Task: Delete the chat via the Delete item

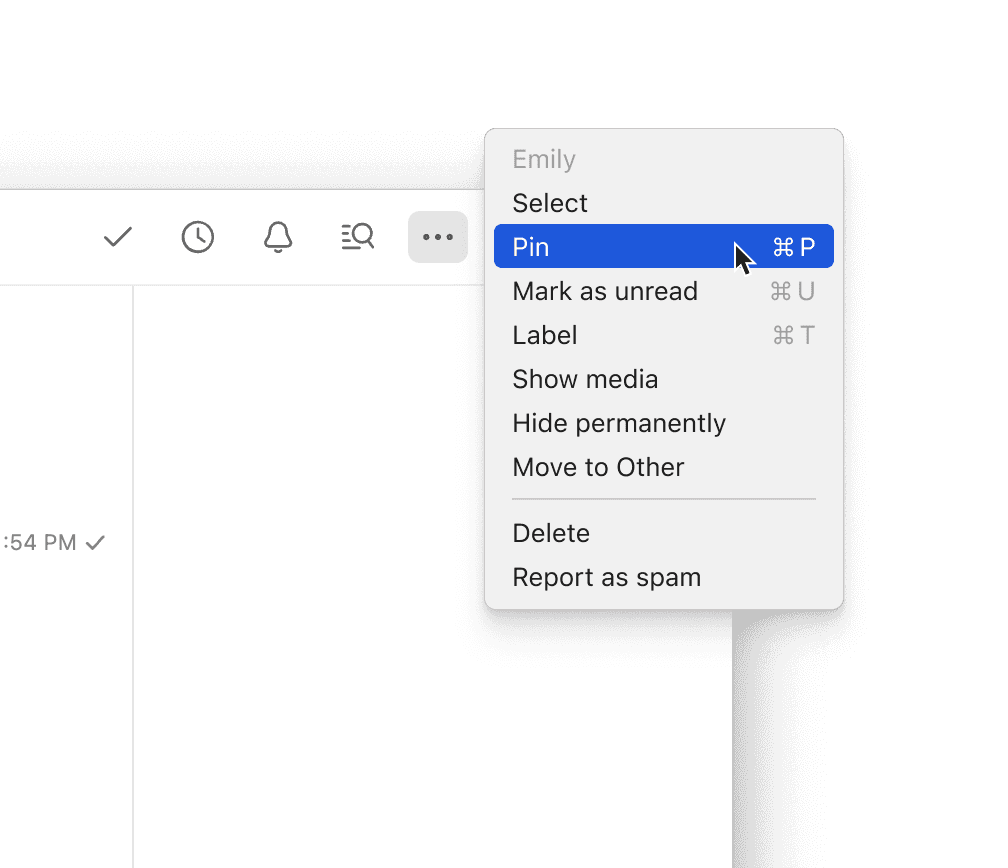Action: click(551, 533)
